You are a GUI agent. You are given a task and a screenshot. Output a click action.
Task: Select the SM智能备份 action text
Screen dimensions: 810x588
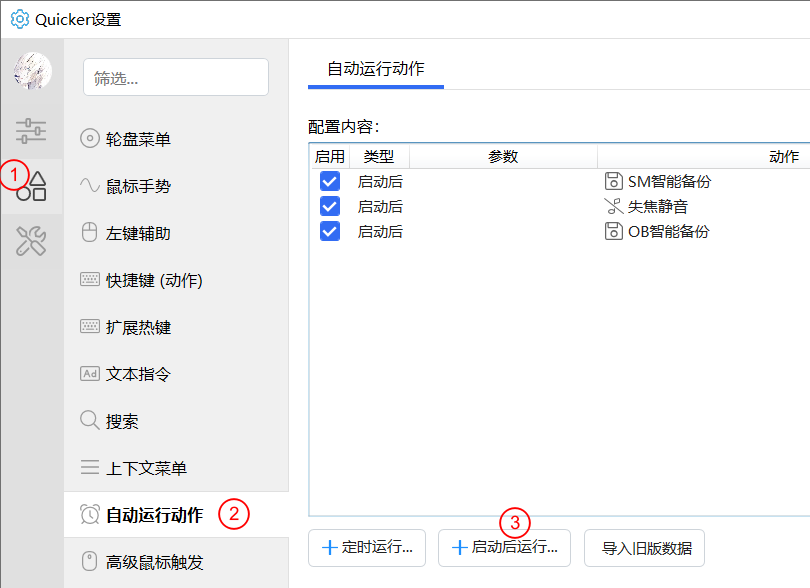[669, 181]
